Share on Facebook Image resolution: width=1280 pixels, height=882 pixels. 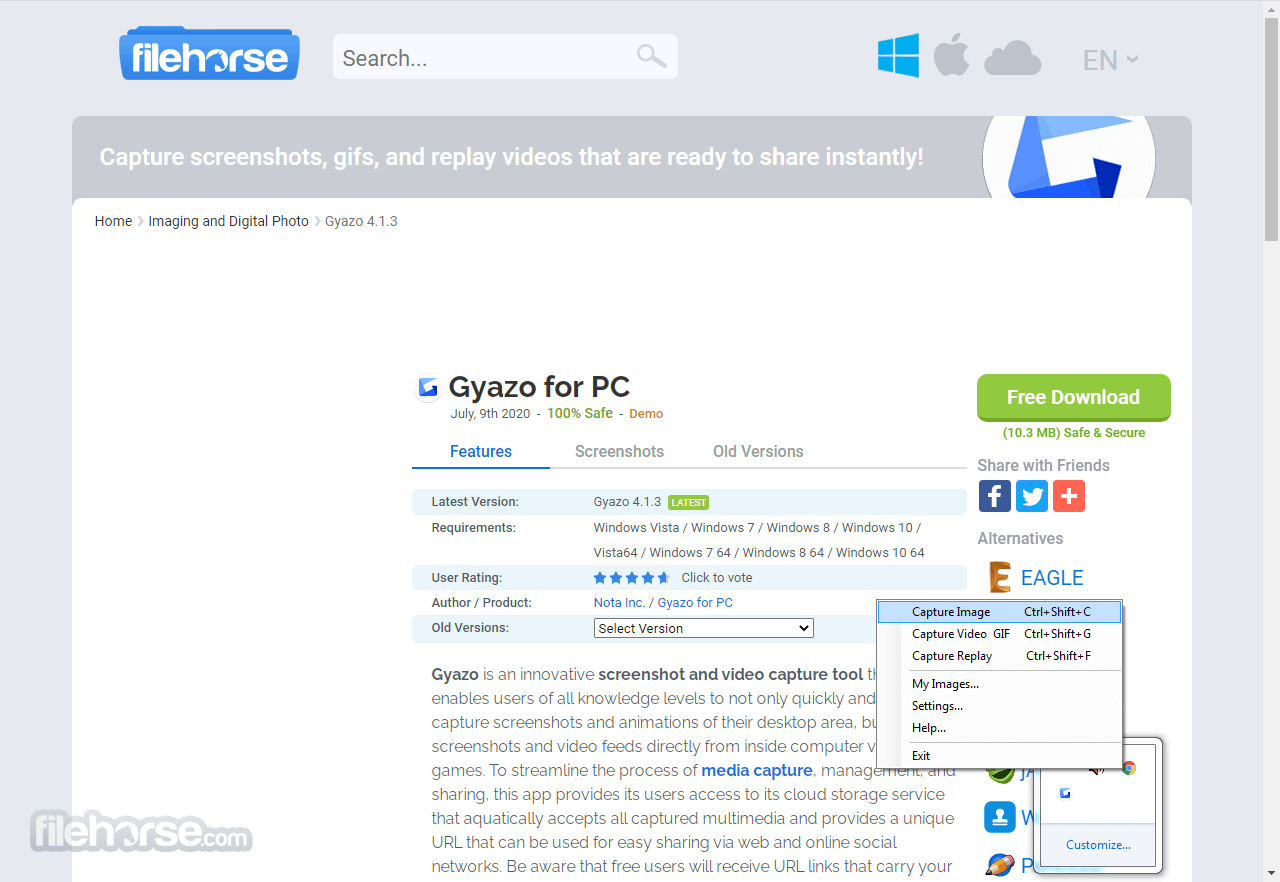pyautogui.click(x=994, y=496)
